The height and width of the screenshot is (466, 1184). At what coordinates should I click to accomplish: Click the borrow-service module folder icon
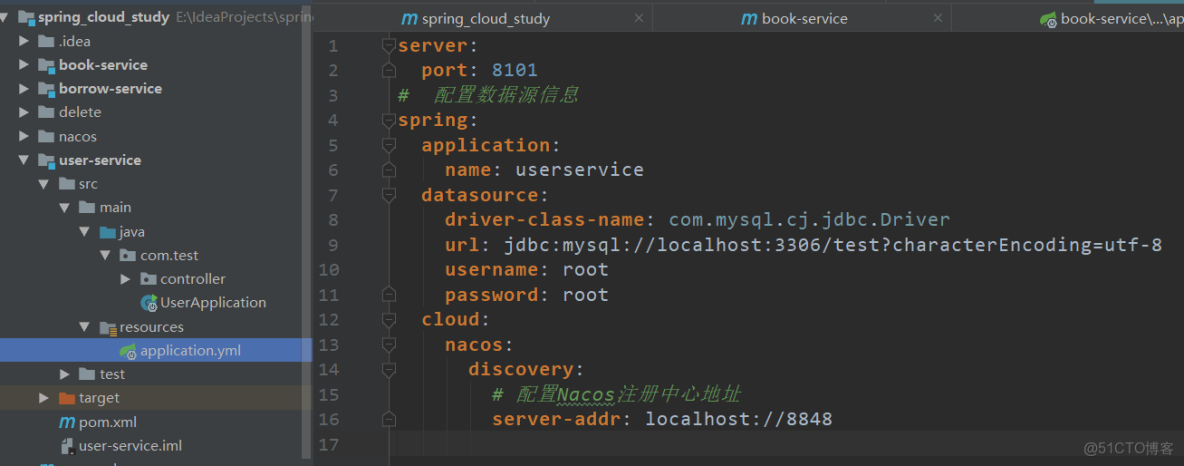(x=46, y=88)
